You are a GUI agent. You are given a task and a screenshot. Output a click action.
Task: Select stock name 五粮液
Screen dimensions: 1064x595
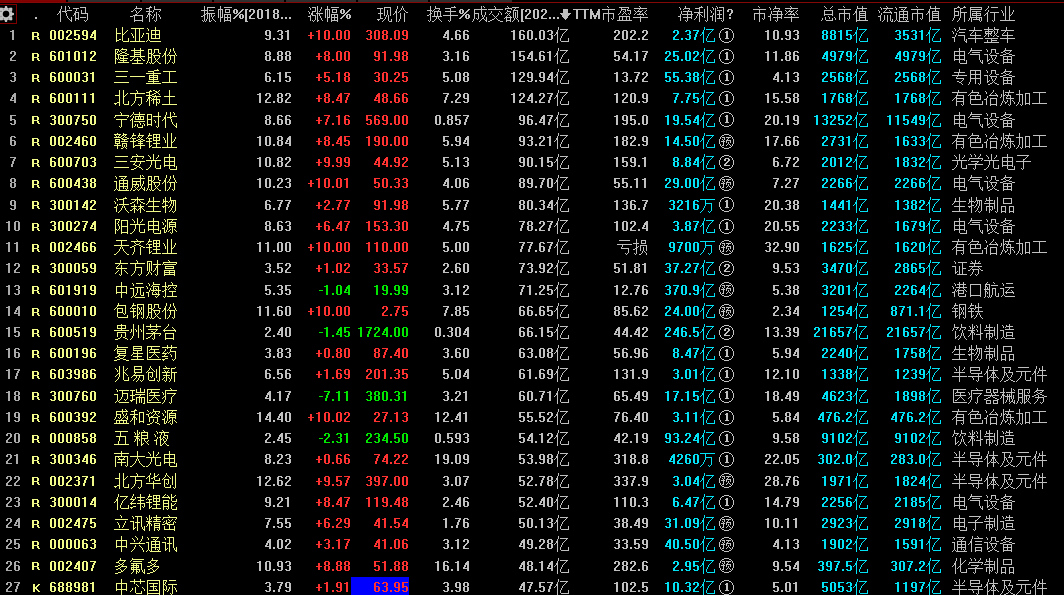point(142,438)
